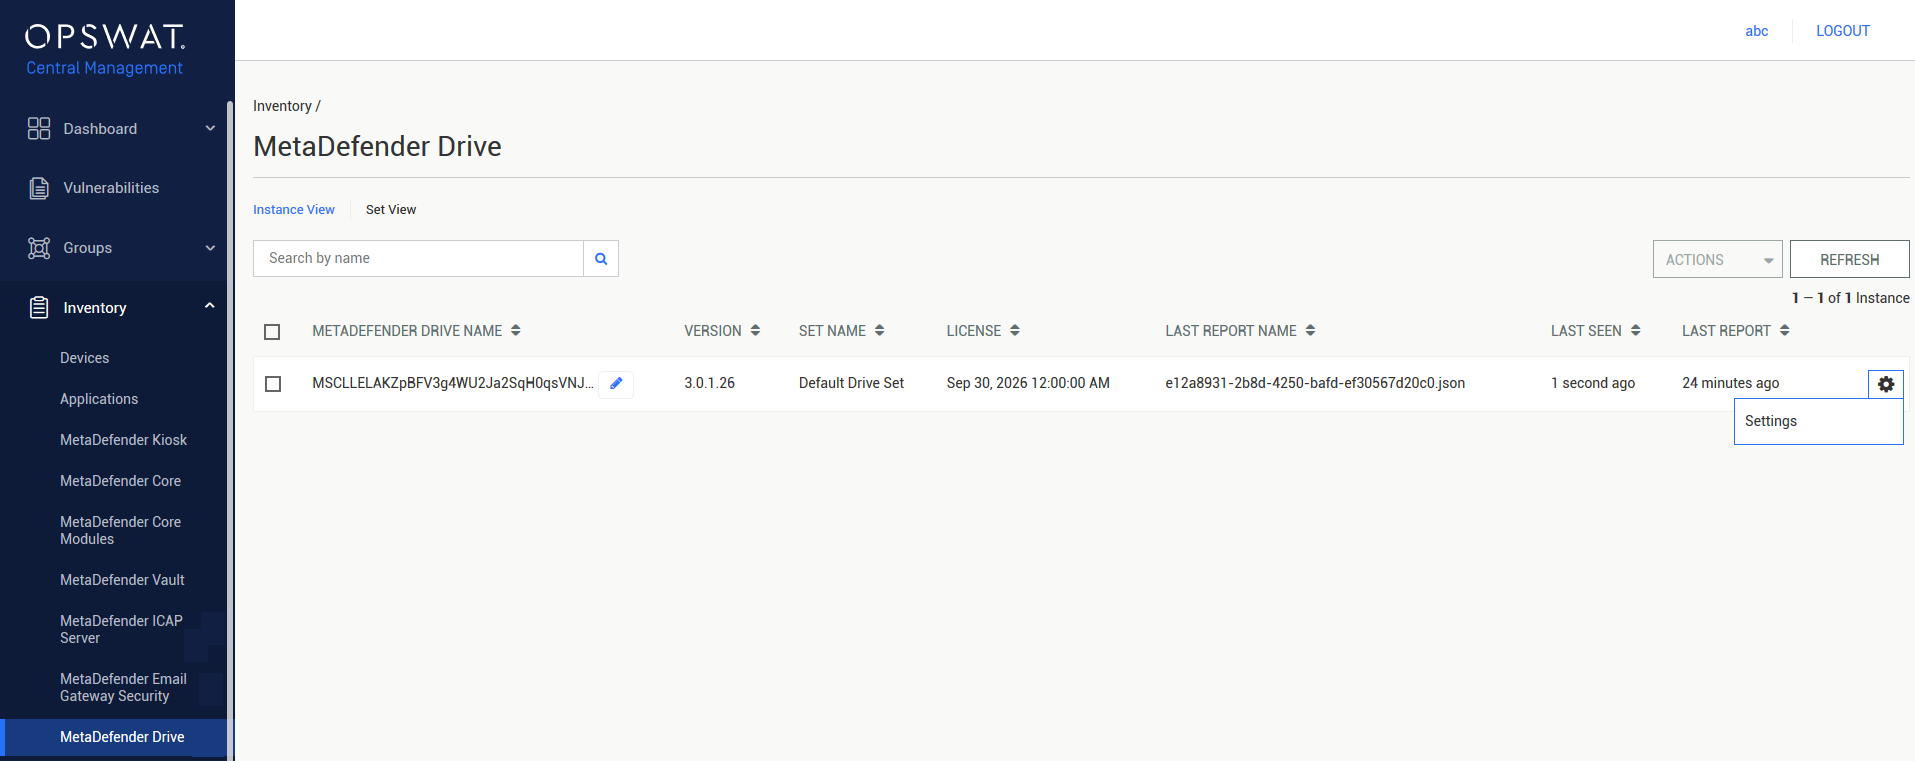Click the Dashboard grid icon

[x=39, y=128]
